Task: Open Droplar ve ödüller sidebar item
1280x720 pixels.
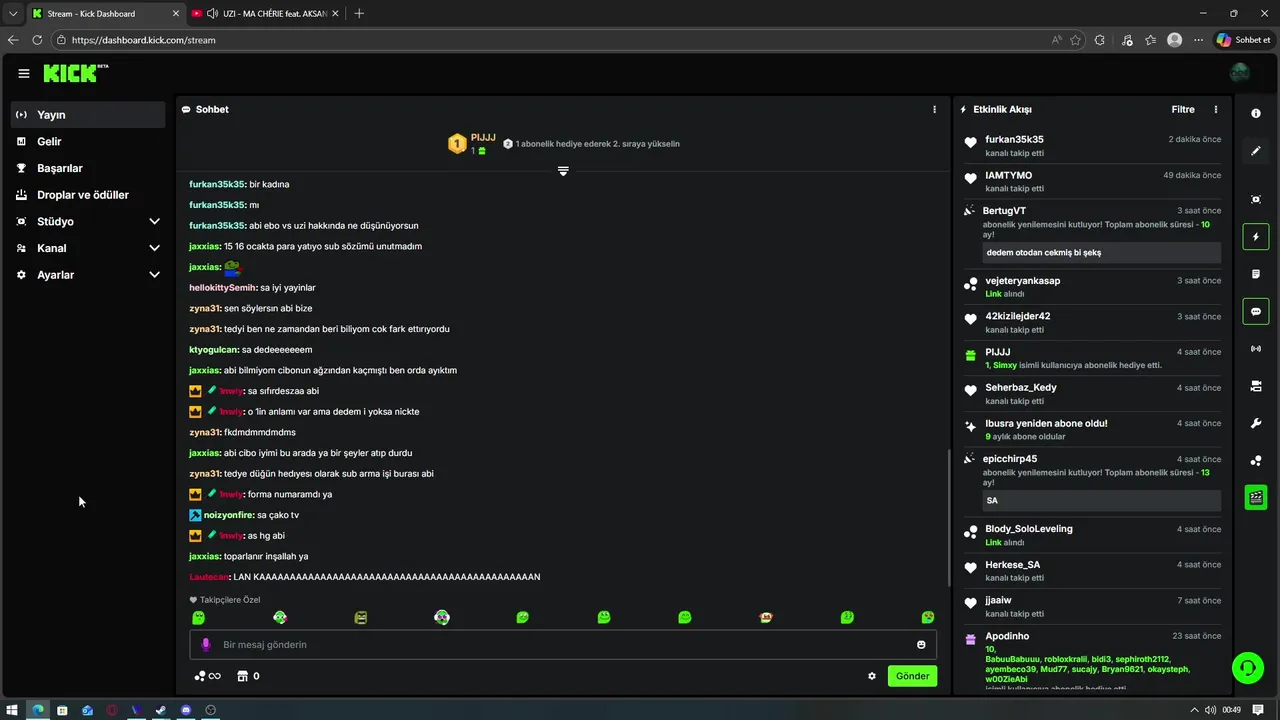Action: point(88,195)
